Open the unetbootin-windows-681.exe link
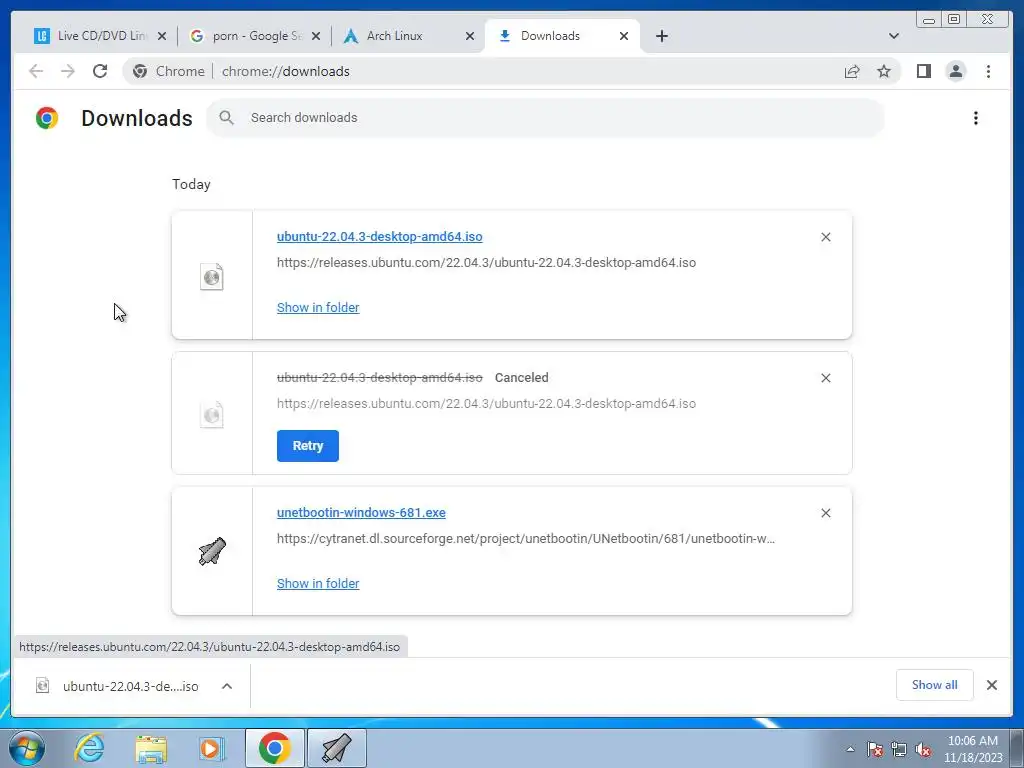1024x768 pixels. (x=361, y=513)
